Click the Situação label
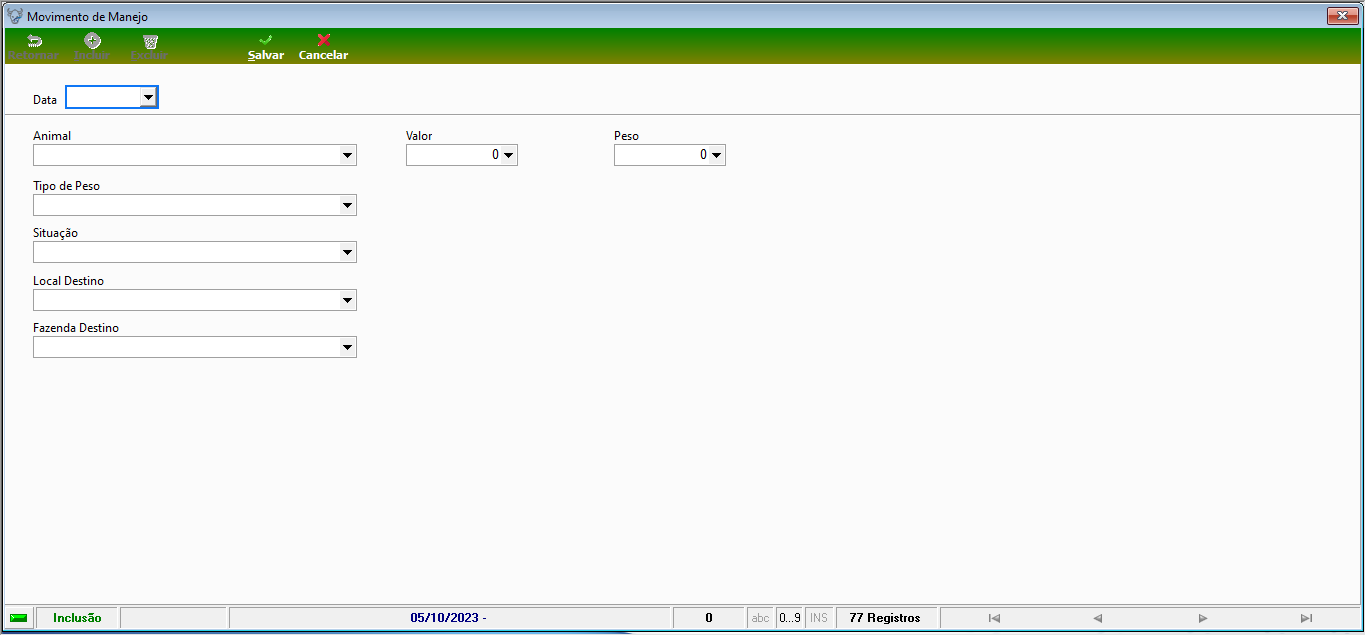 pyautogui.click(x=55, y=233)
